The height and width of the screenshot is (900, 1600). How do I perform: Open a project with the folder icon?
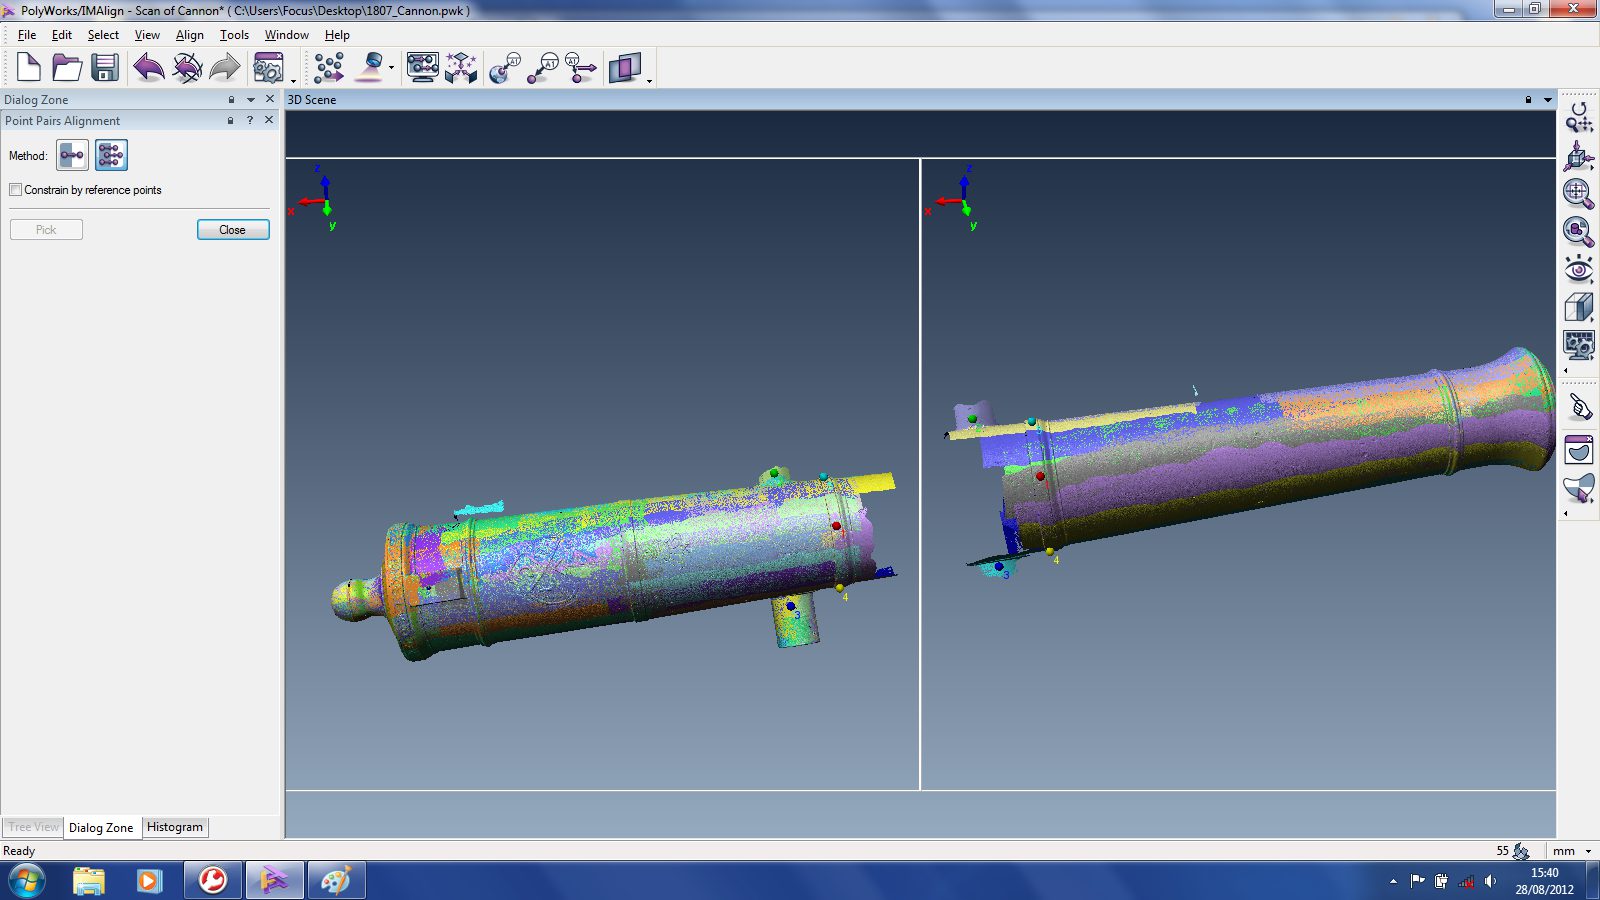pyautogui.click(x=66, y=68)
